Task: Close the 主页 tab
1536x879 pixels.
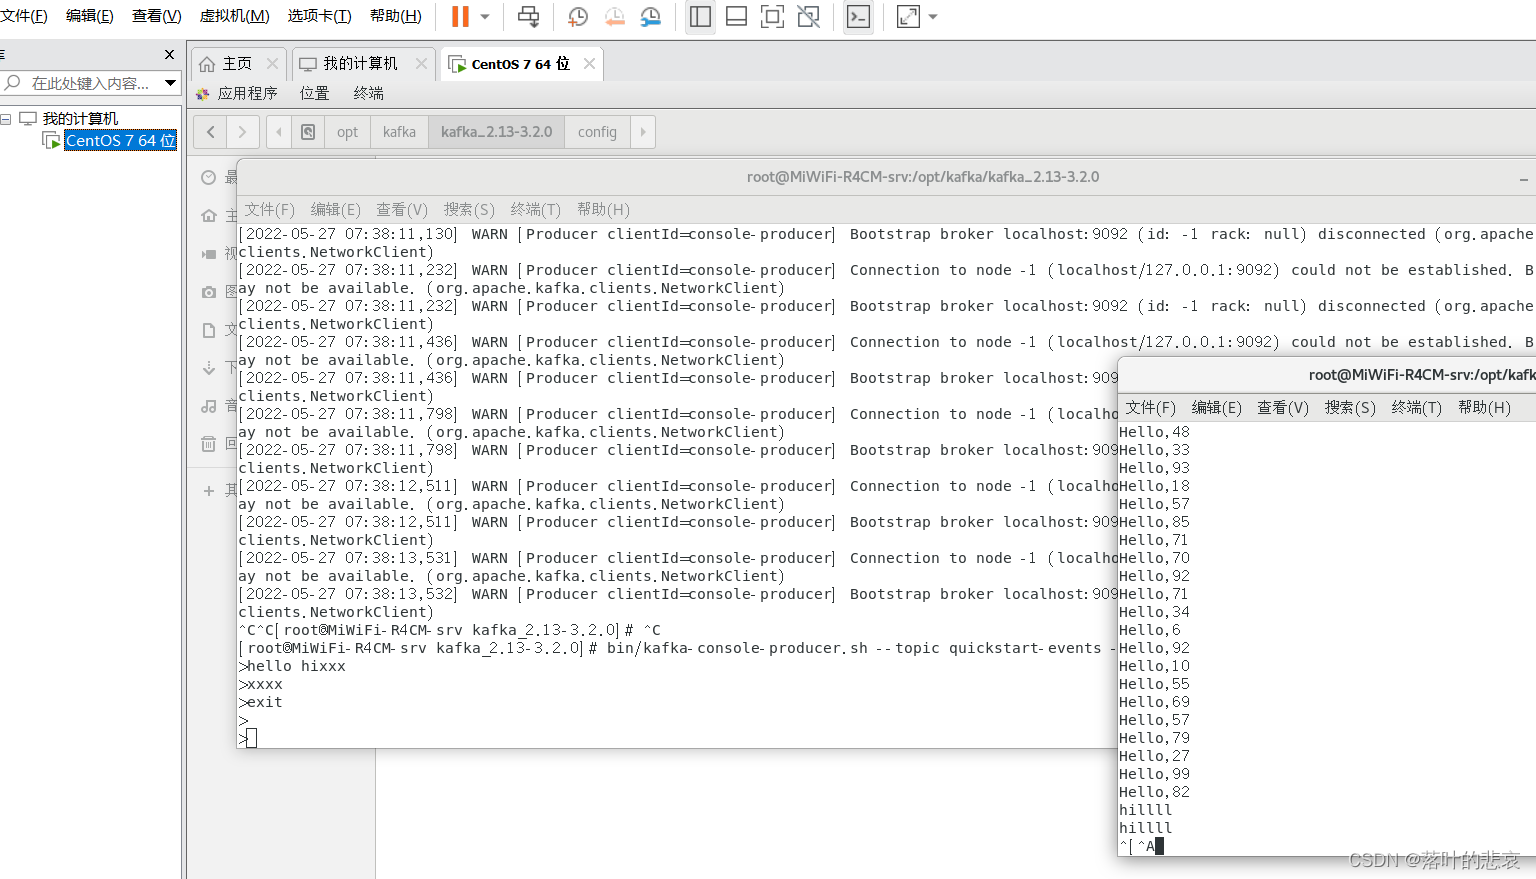Action: (x=272, y=63)
